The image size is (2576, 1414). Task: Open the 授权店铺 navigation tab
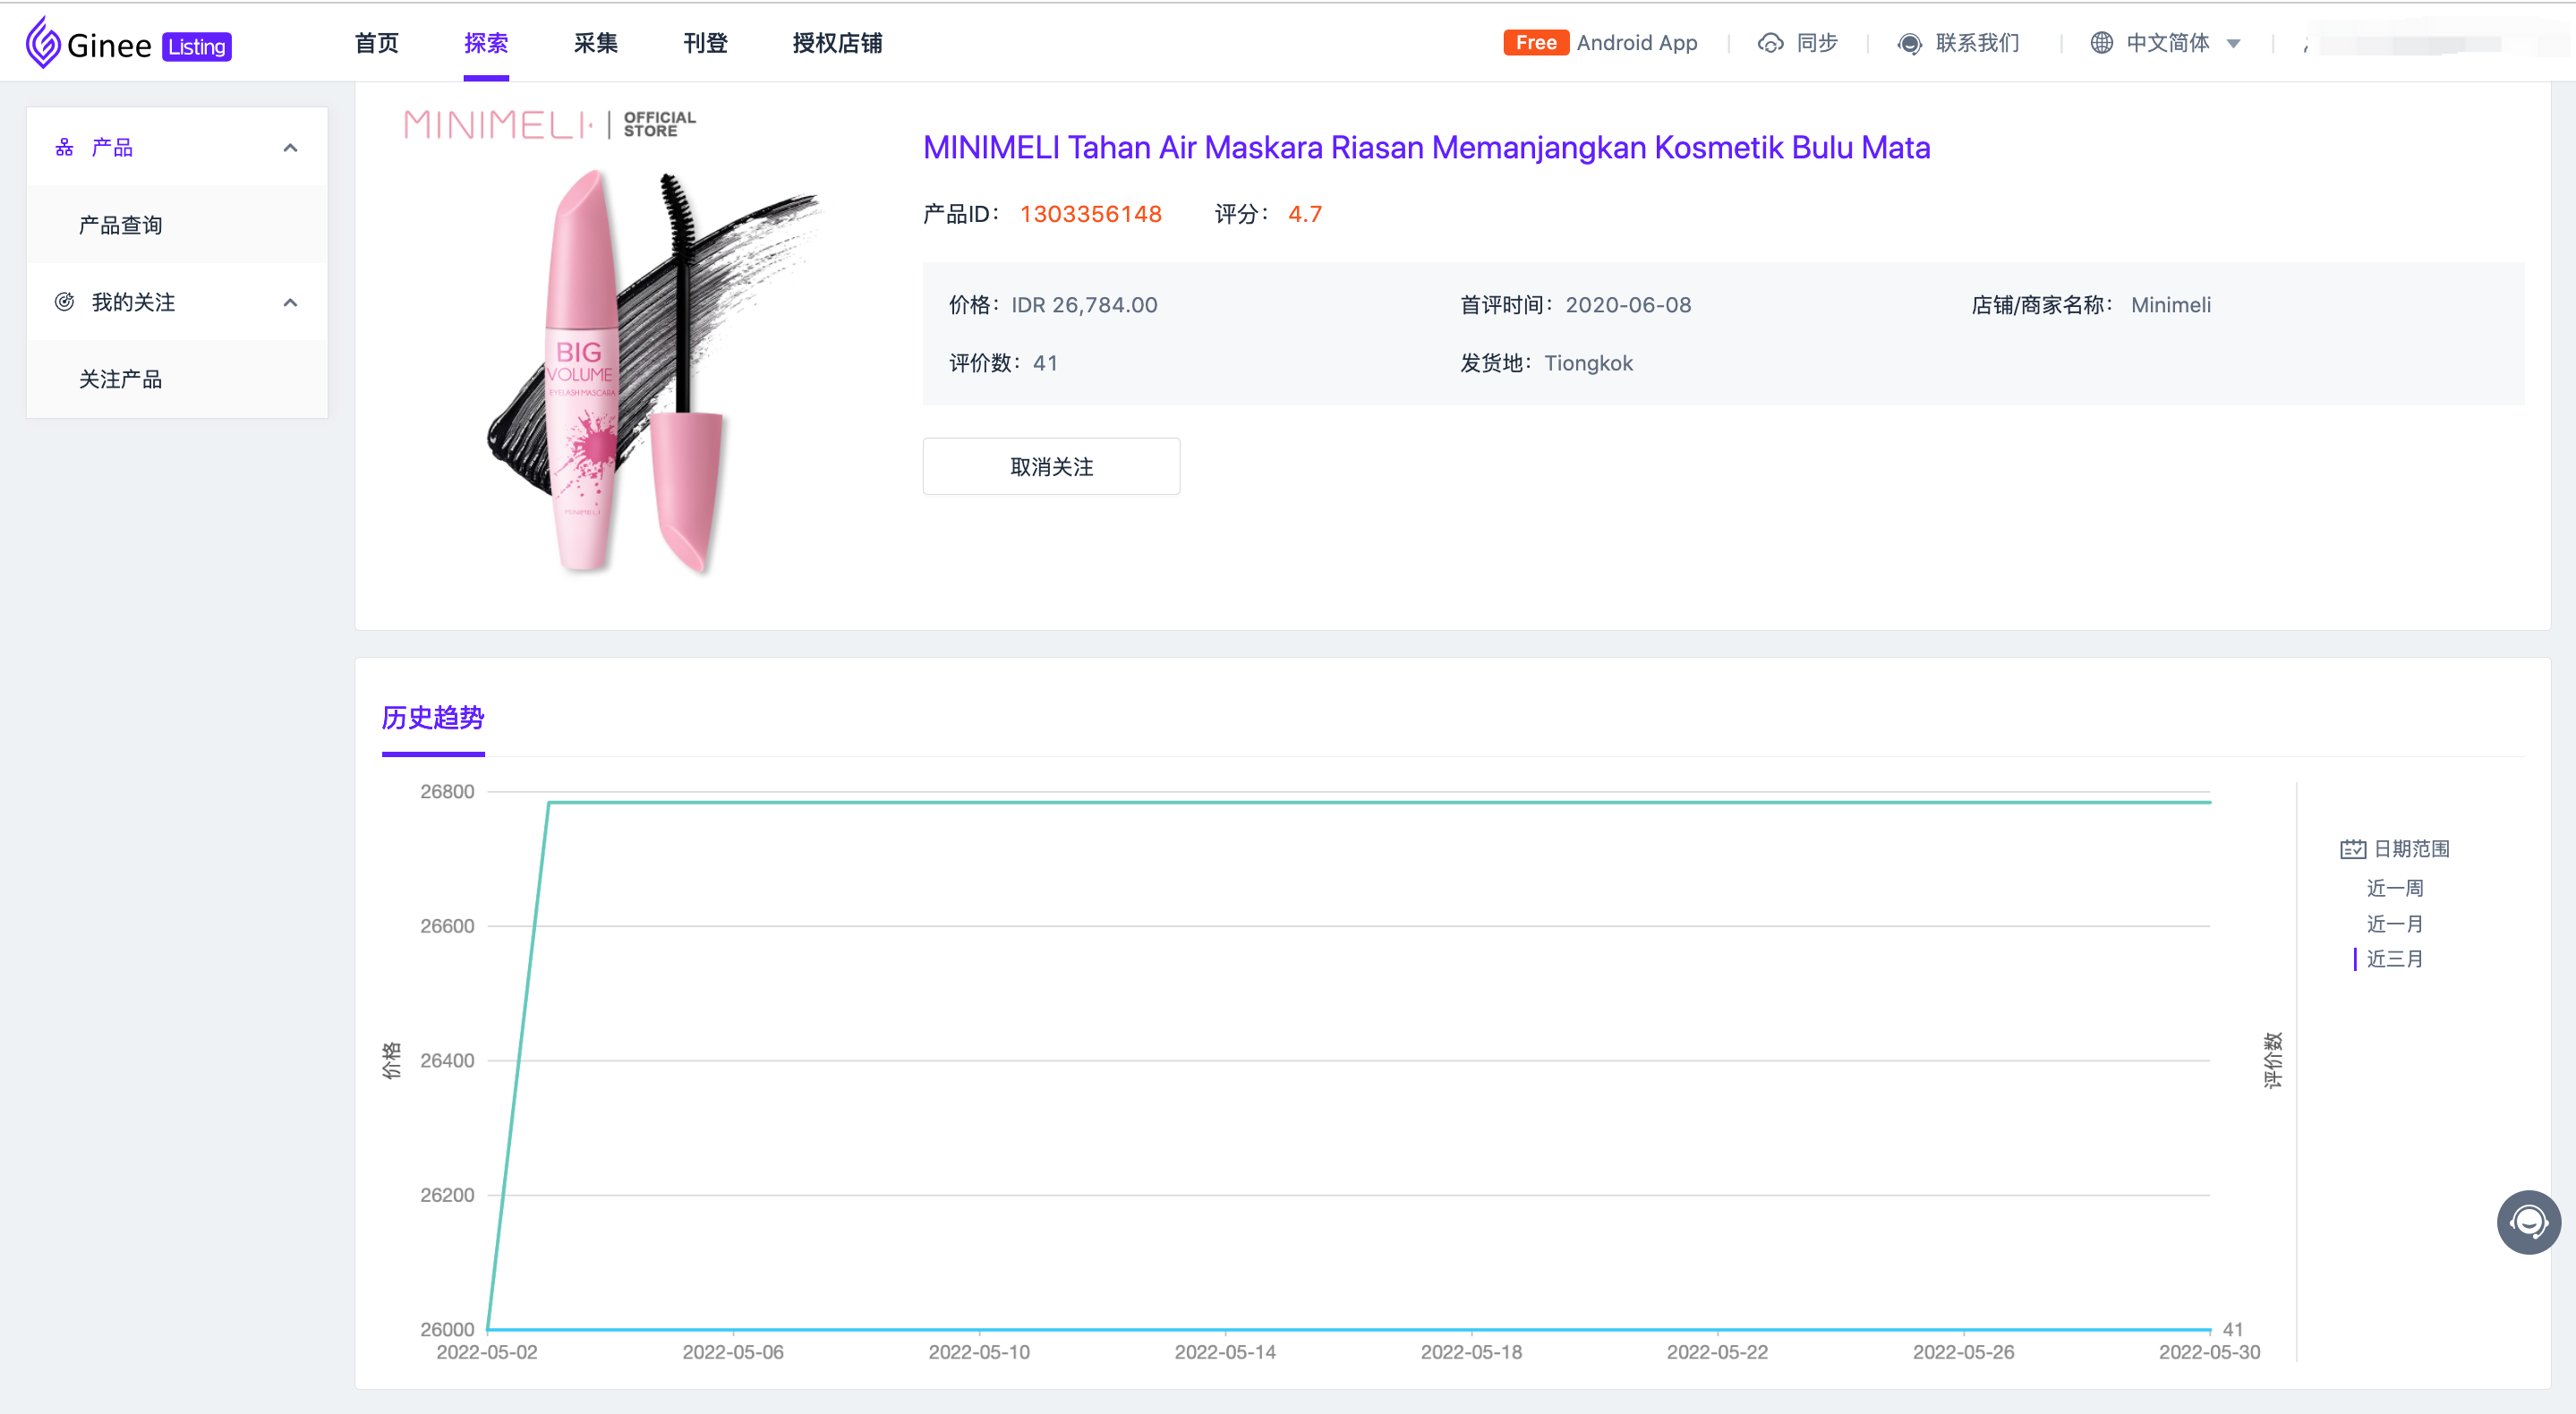coord(837,43)
